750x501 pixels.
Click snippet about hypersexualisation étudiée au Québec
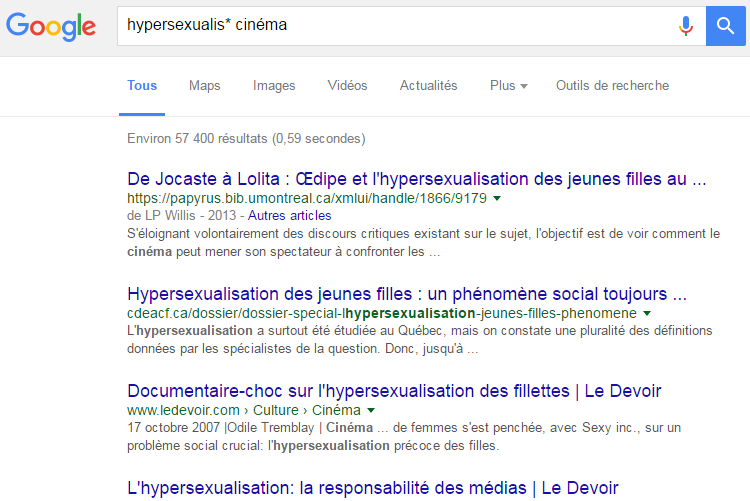pyautogui.click(x=419, y=340)
